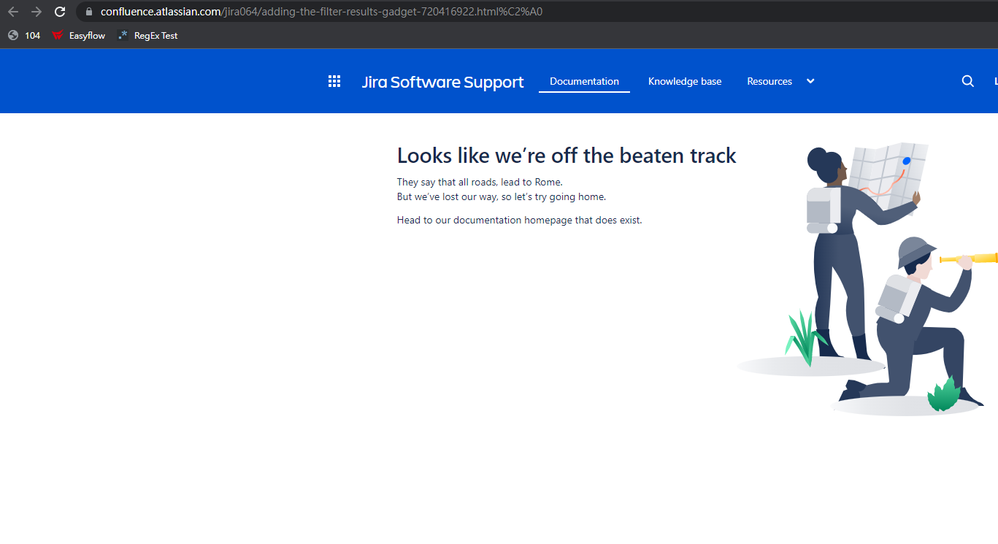Click the search magnifier icon in the header
Viewport: 998px width, 544px height.
coord(967,81)
